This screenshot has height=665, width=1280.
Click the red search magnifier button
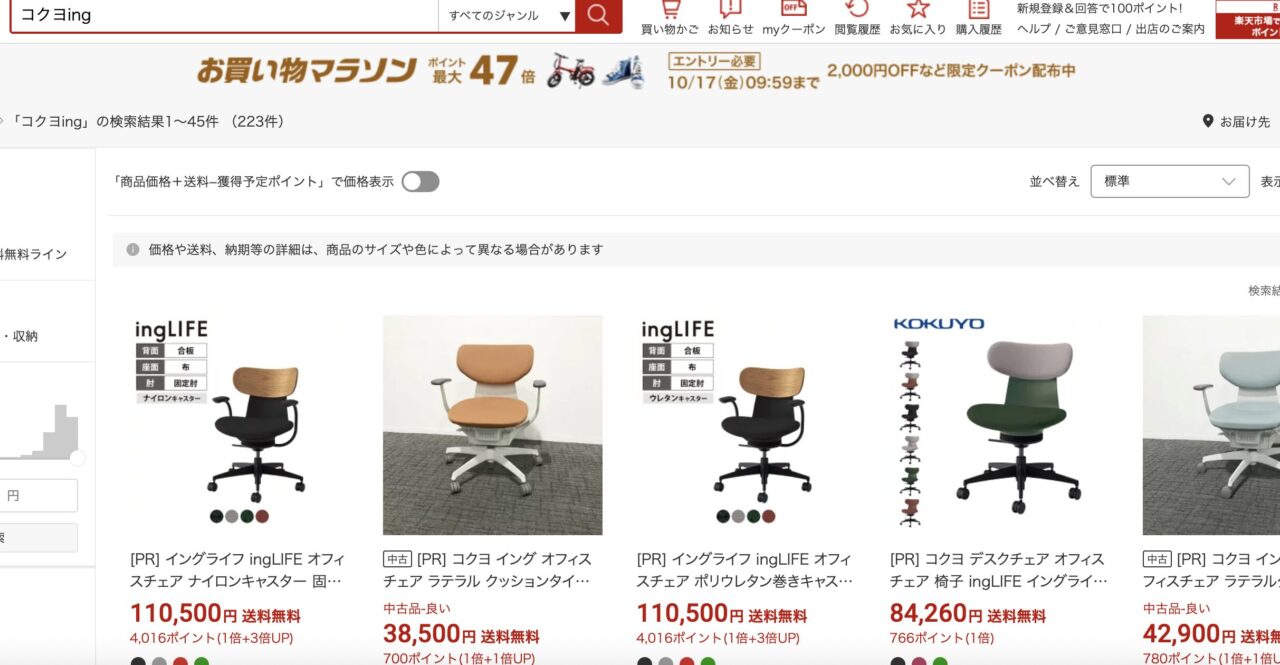[598, 15]
